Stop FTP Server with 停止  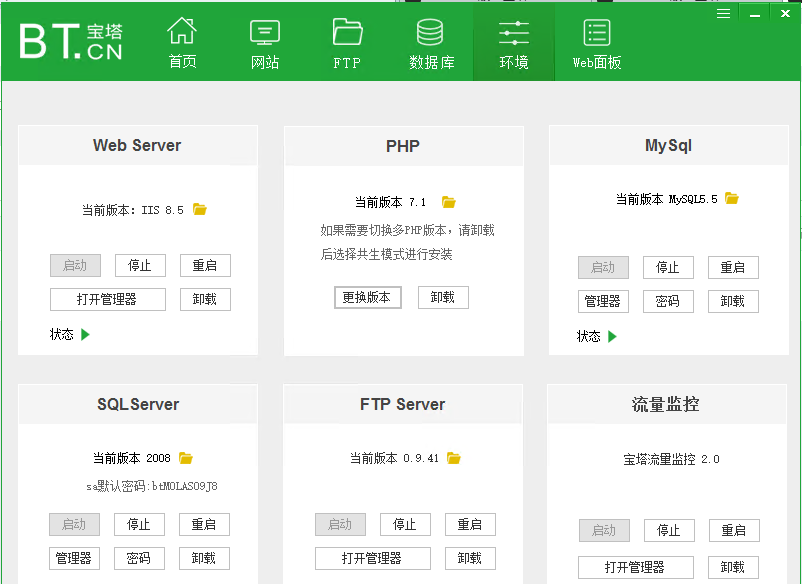[x=405, y=524]
